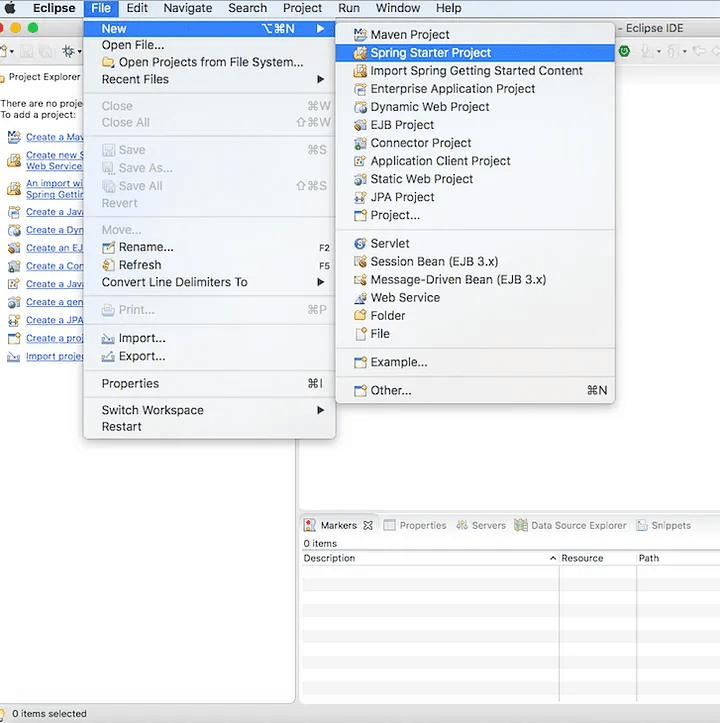Choose Other... from the New submenu
This screenshot has width=720, height=723.
click(390, 390)
